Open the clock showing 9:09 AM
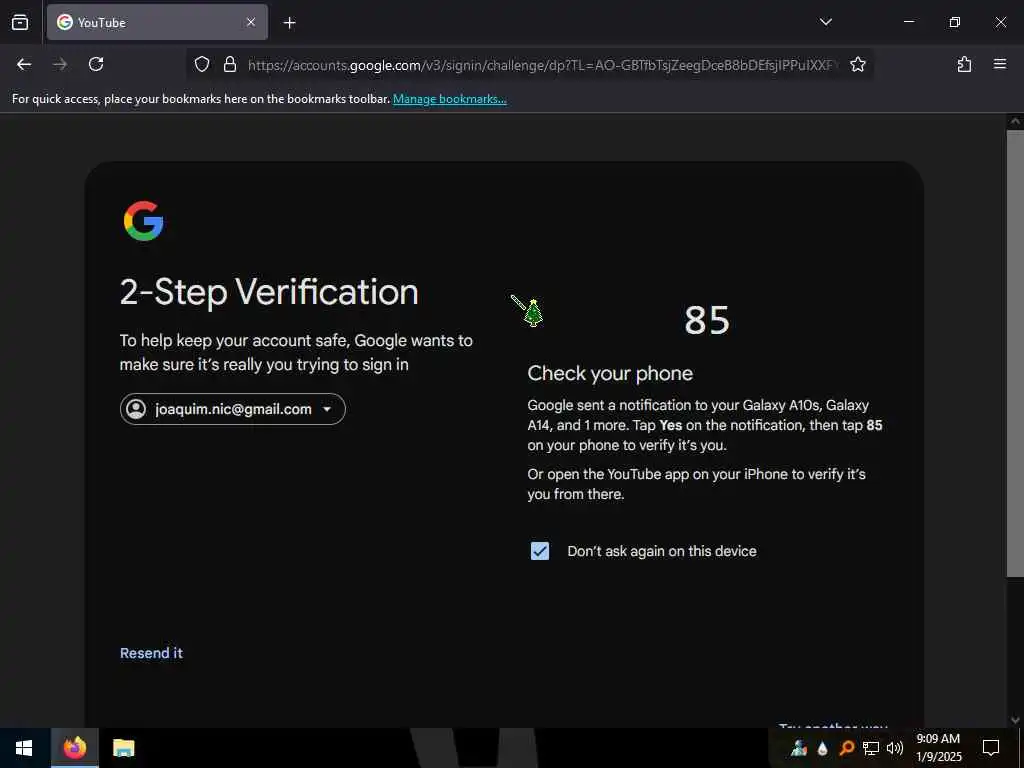The width and height of the screenshot is (1024, 768). 938,748
